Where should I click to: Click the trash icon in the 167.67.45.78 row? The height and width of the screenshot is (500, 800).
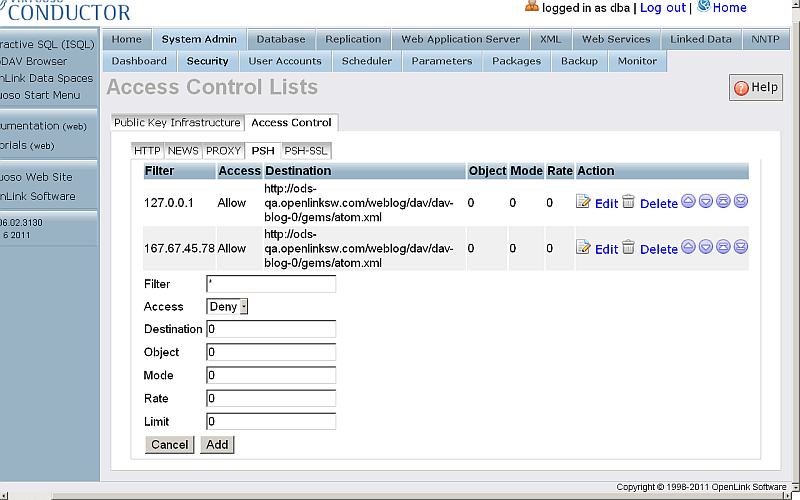pos(628,248)
